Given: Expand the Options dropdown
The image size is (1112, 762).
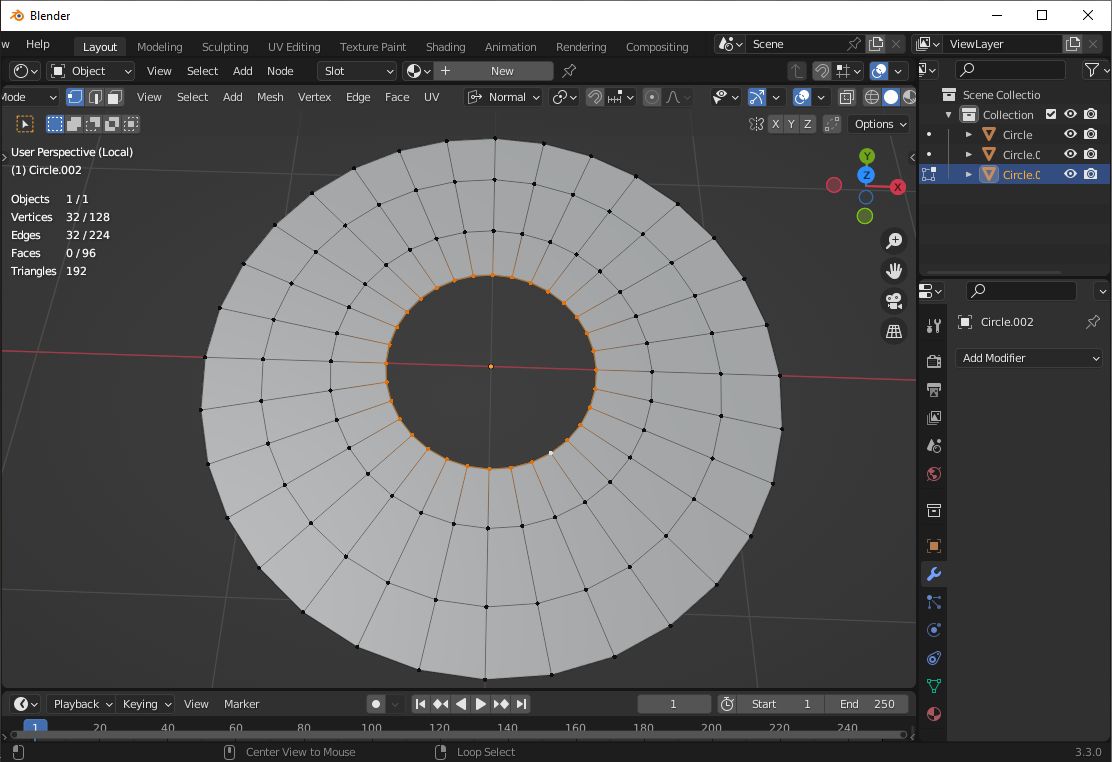Looking at the screenshot, I should [879, 124].
